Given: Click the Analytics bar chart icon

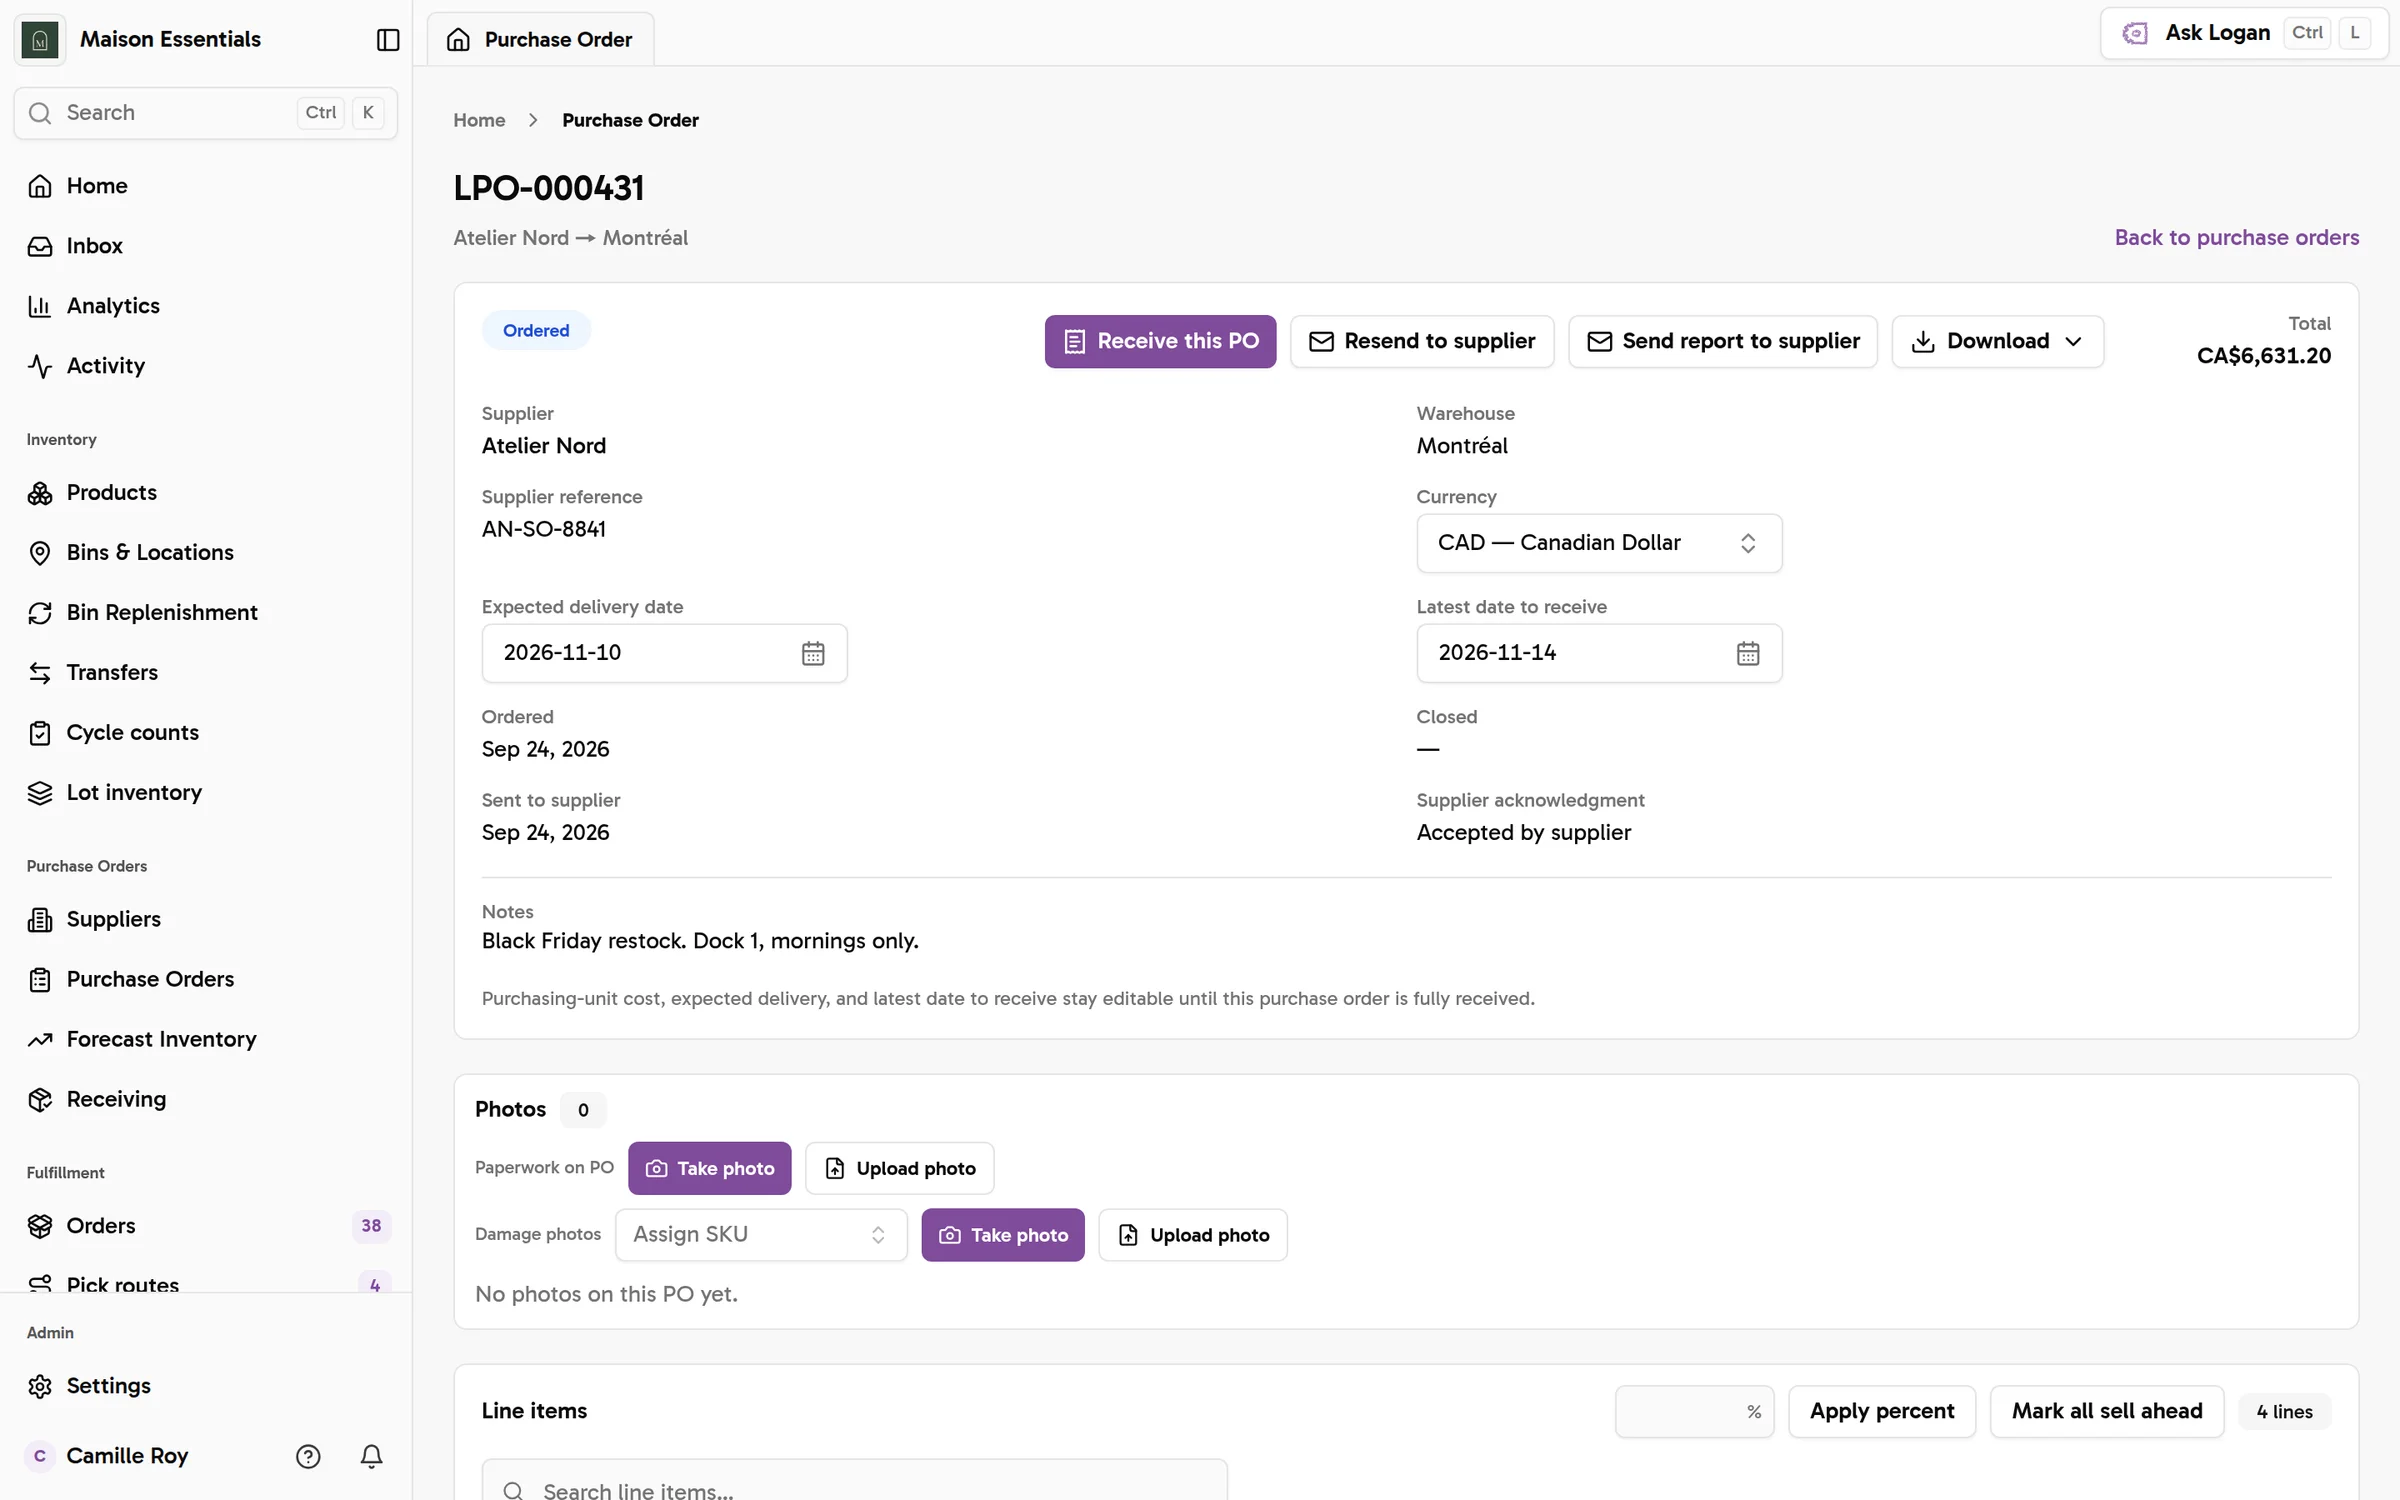Looking at the screenshot, I should [40, 306].
